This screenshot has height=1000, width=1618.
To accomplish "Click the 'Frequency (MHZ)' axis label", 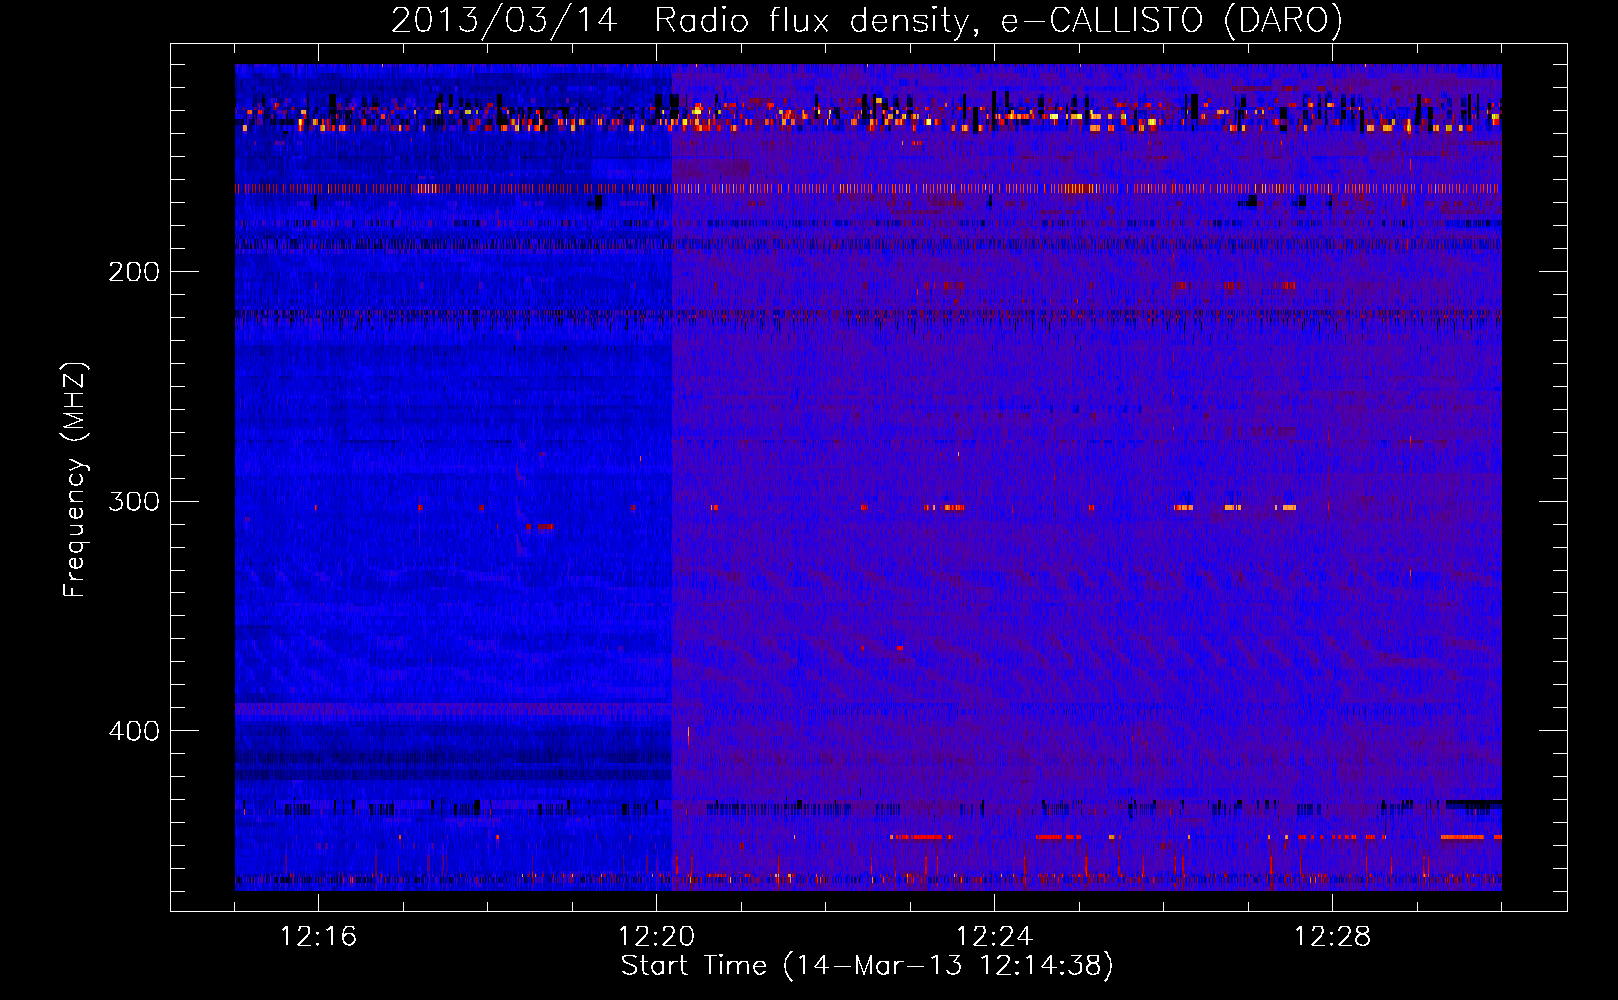I will (x=75, y=480).
